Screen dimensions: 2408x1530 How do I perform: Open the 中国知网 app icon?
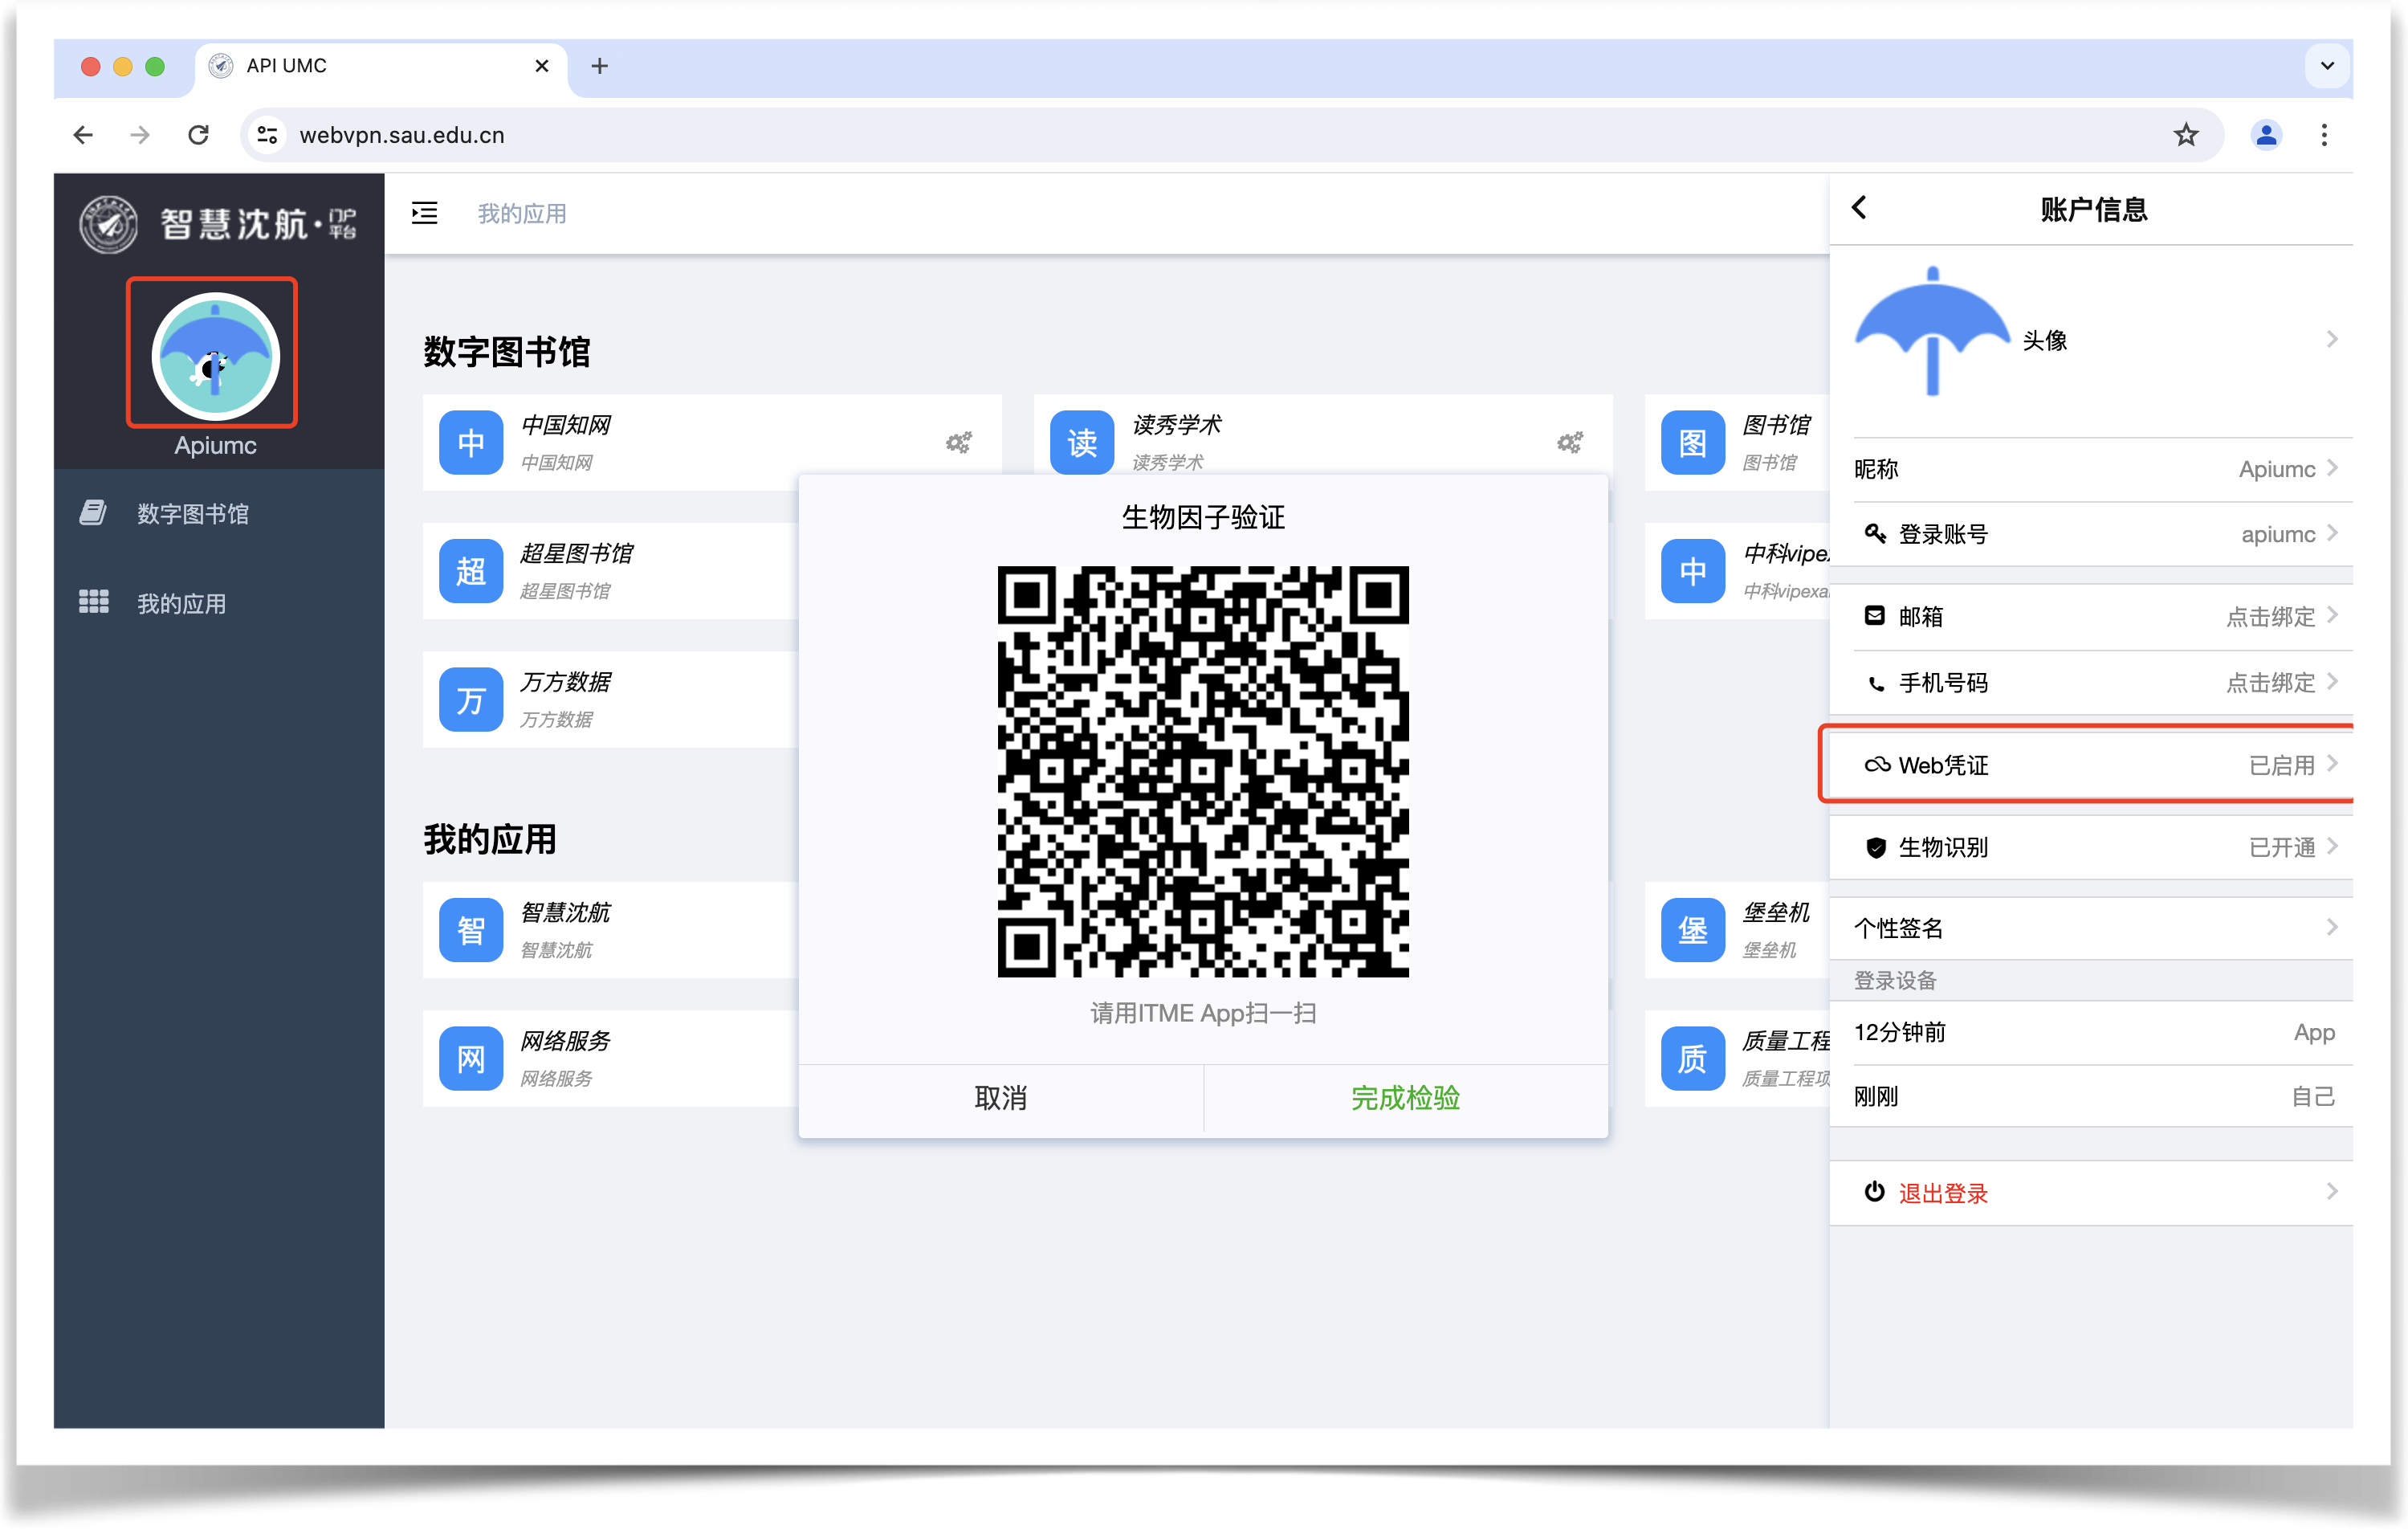point(470,442)
